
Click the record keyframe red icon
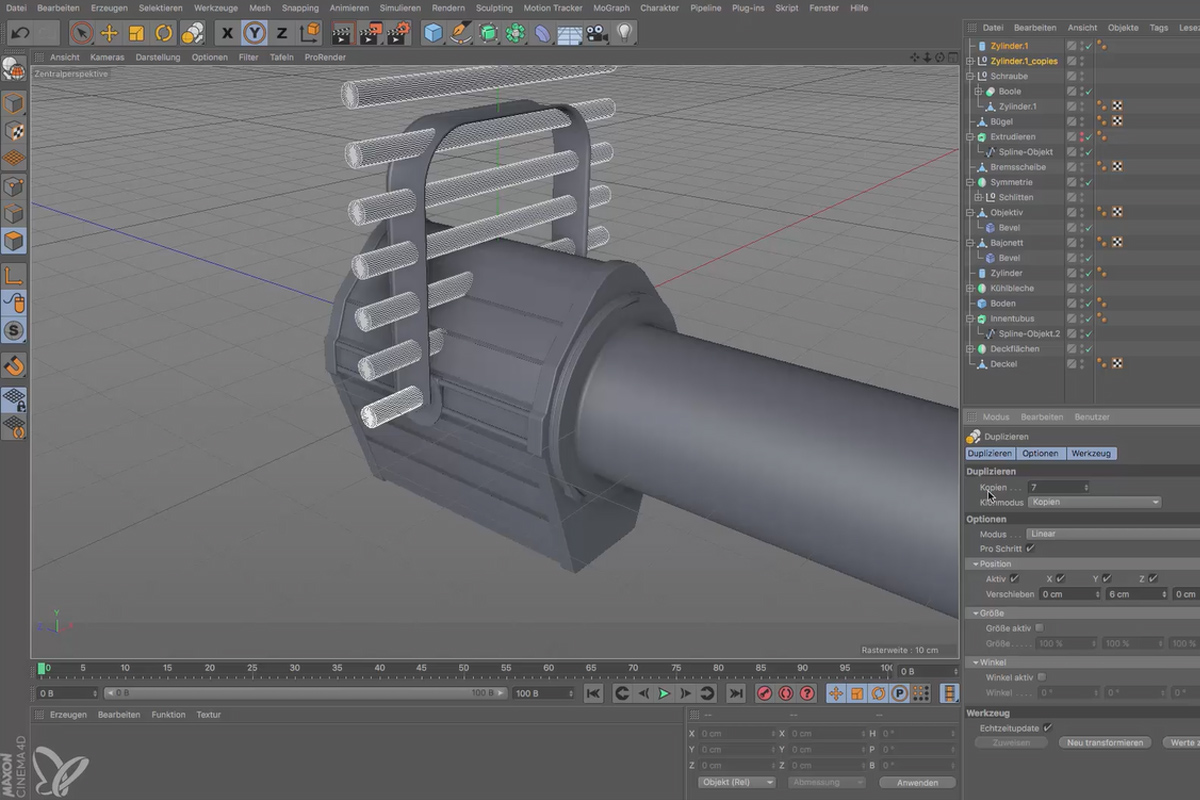[x=765, y=693]
